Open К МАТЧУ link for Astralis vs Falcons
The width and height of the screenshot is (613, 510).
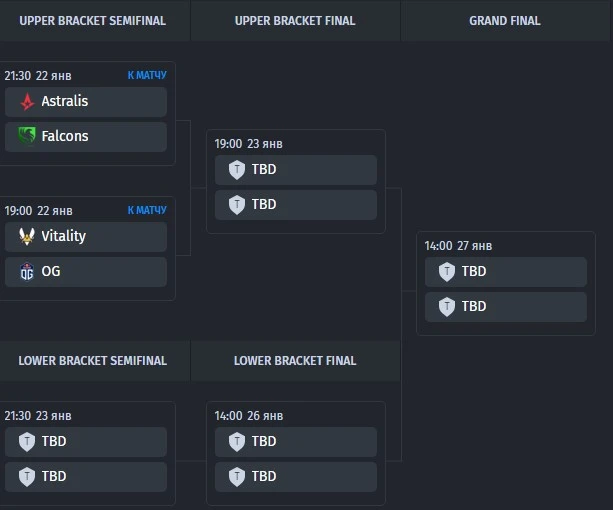(147, 75)
